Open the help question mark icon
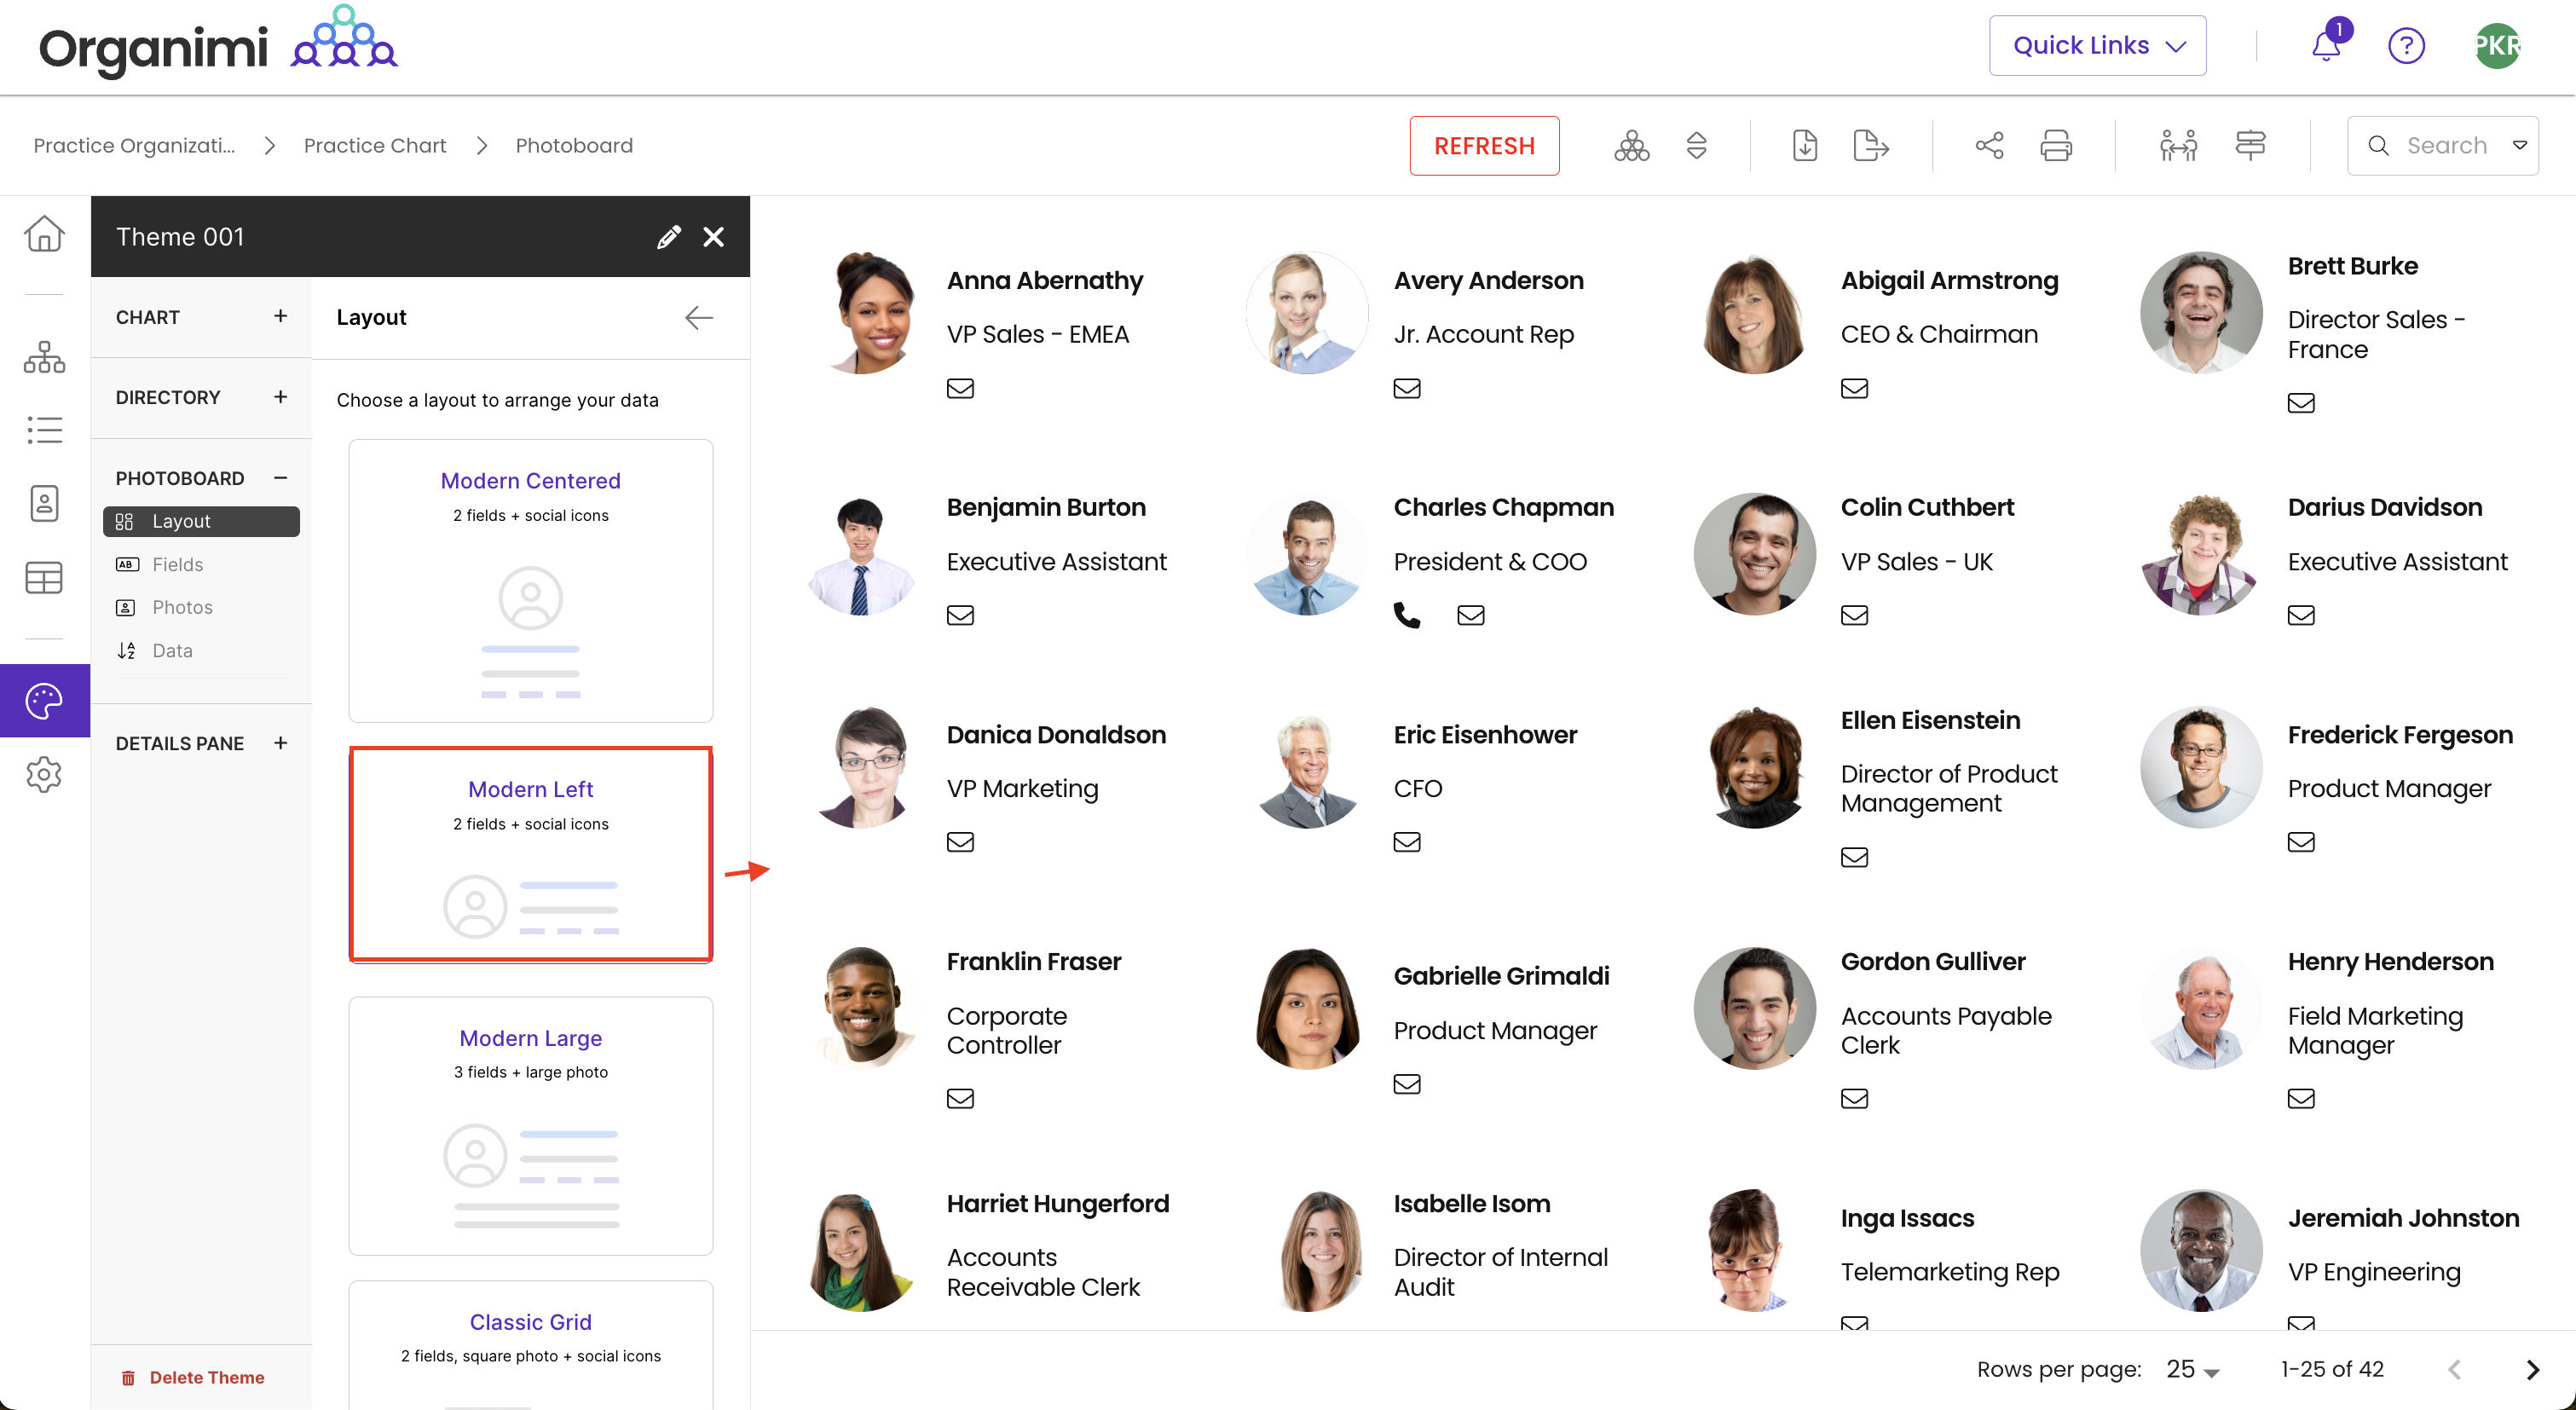2576x1410 pixels. click(2406, 45)
